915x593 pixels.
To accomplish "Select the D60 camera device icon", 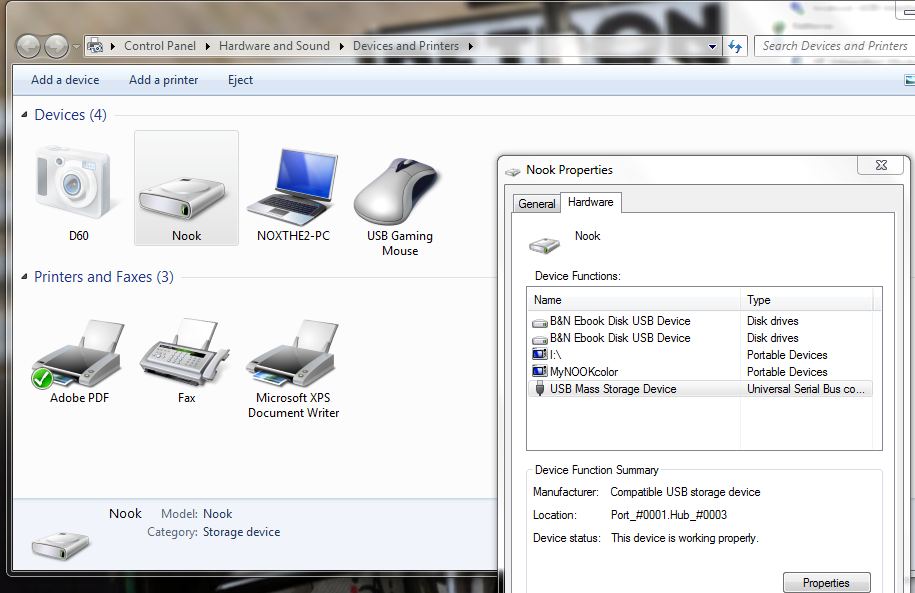I will [74, 183].
